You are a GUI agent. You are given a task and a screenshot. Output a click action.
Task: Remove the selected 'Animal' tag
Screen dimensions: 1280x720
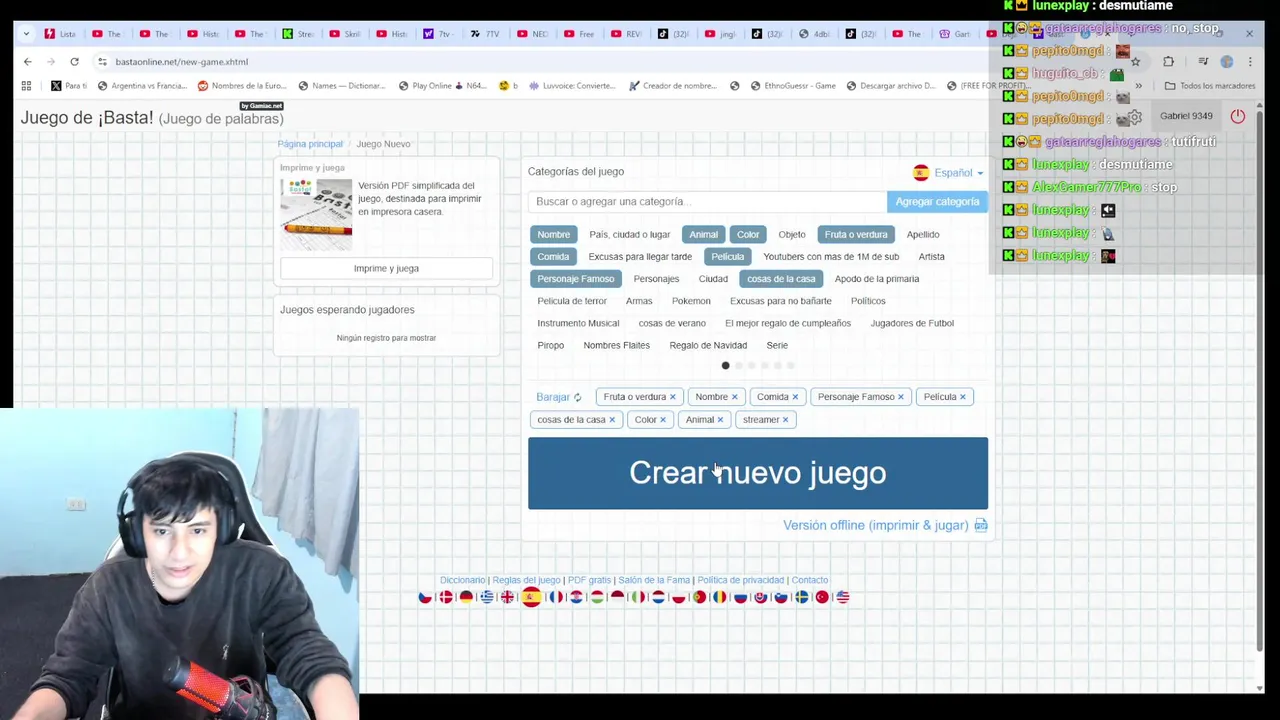[x=720, y=420]
